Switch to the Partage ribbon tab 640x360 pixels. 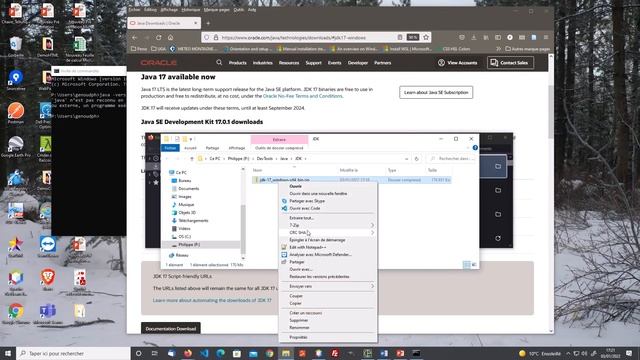[x=212, y=148]
